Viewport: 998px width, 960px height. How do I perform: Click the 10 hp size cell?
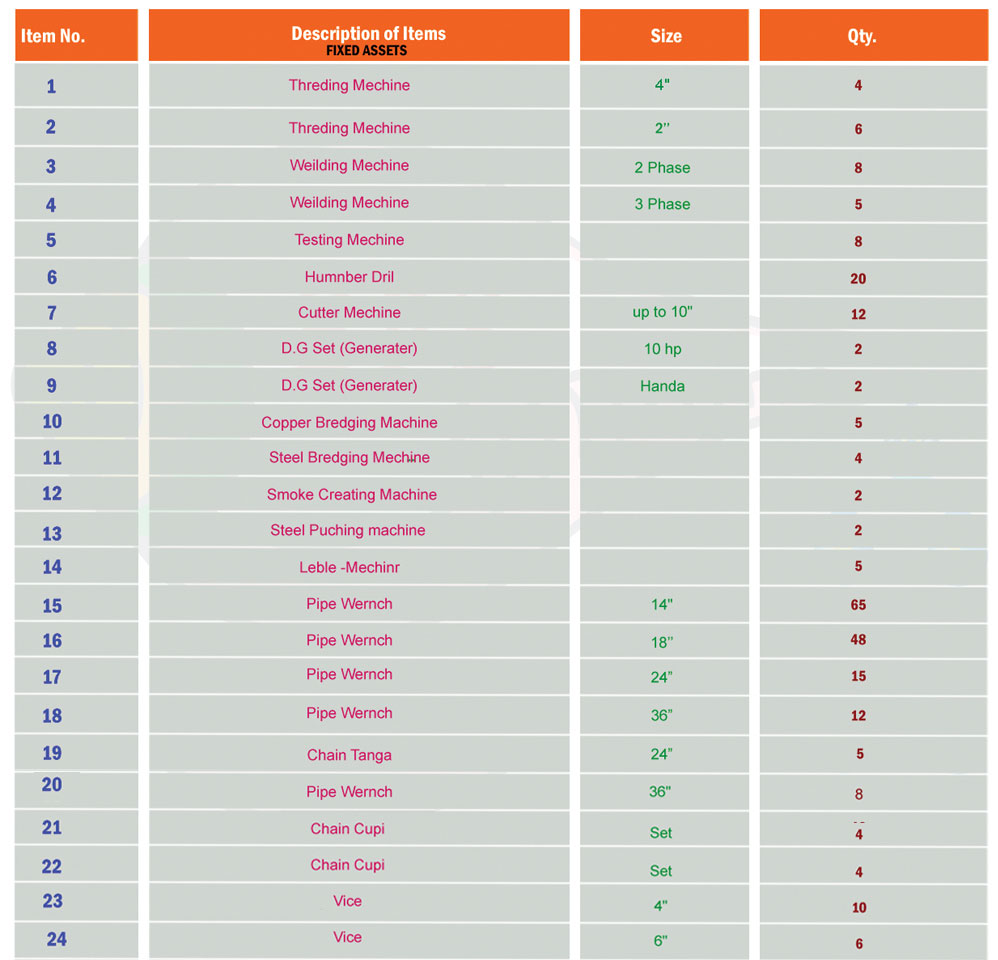(x=662, y=349)
